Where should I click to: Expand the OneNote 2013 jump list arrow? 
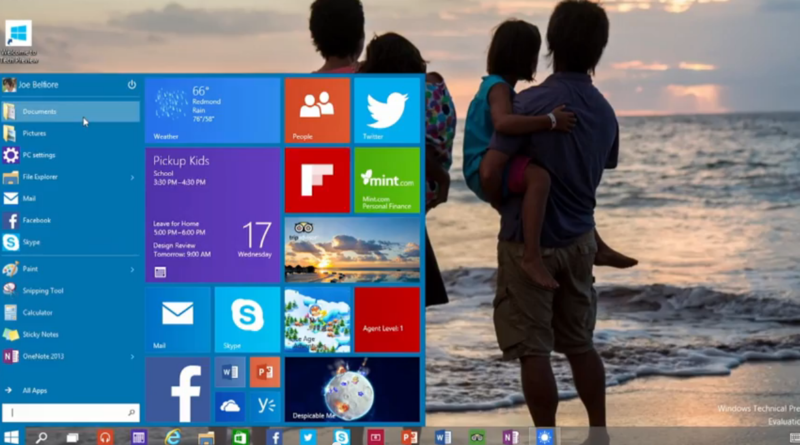coord(132,356)
